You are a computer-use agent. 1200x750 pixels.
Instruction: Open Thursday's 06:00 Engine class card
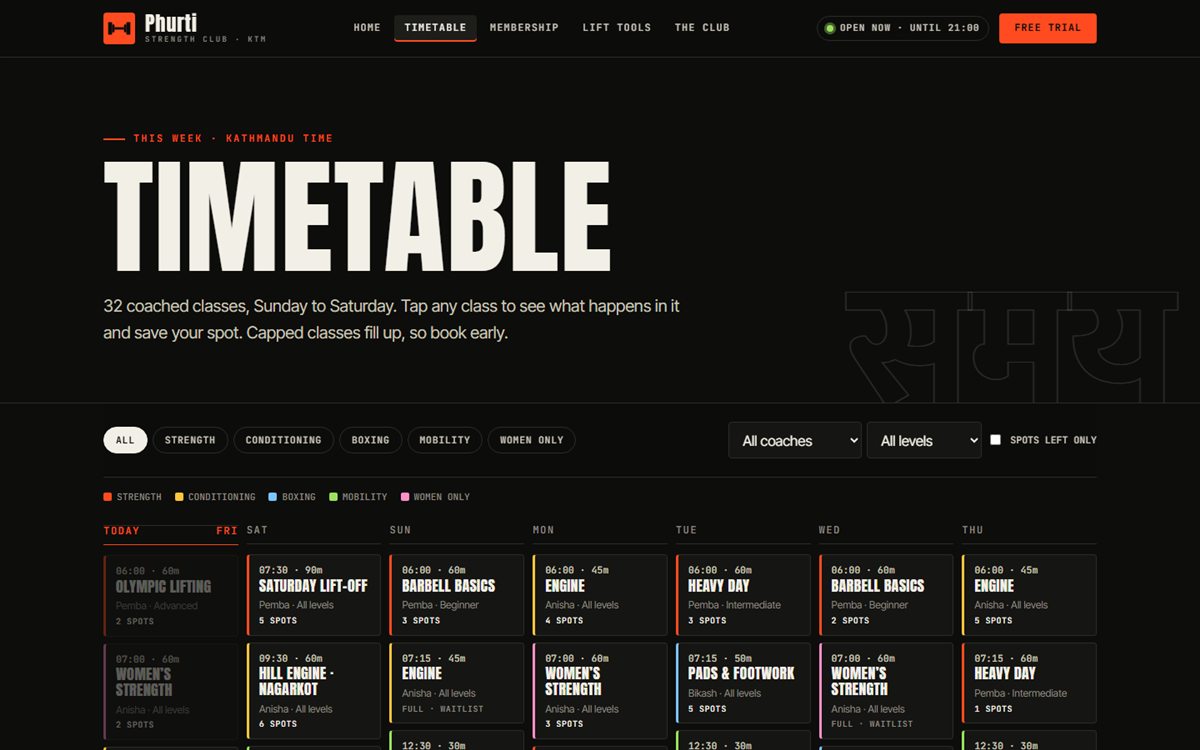tap(1029, 595)
